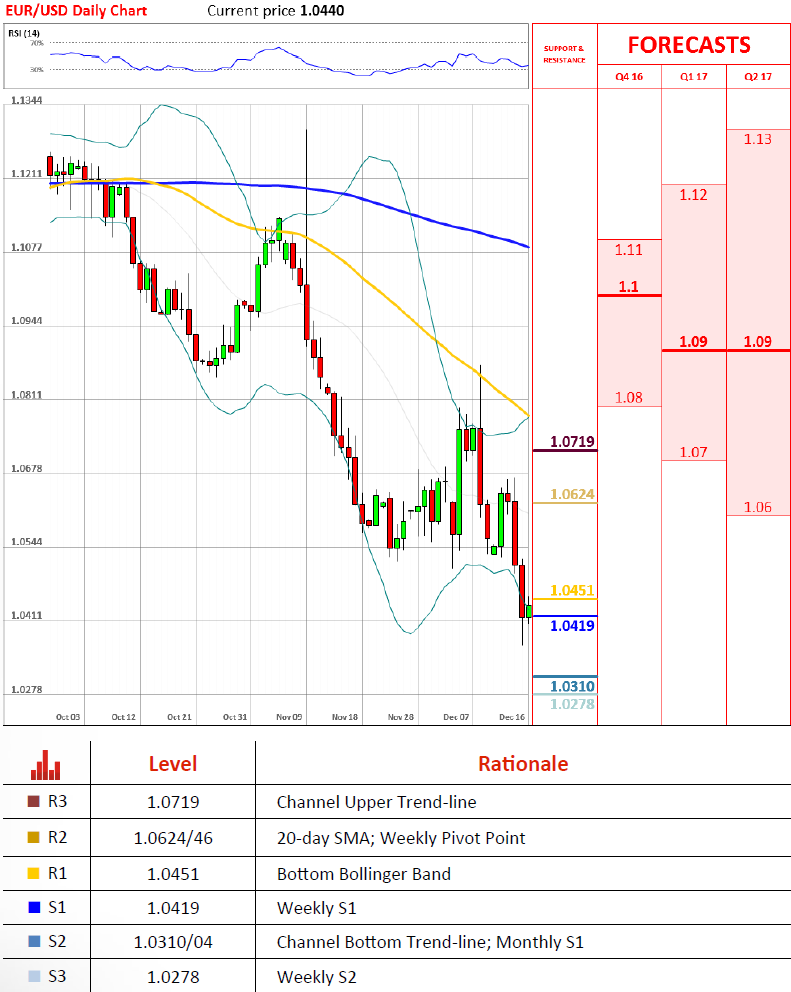Click the Oct 03 date axis label
Image resolution: width=791 pixels, height=992 pixels.
[68, 717]
